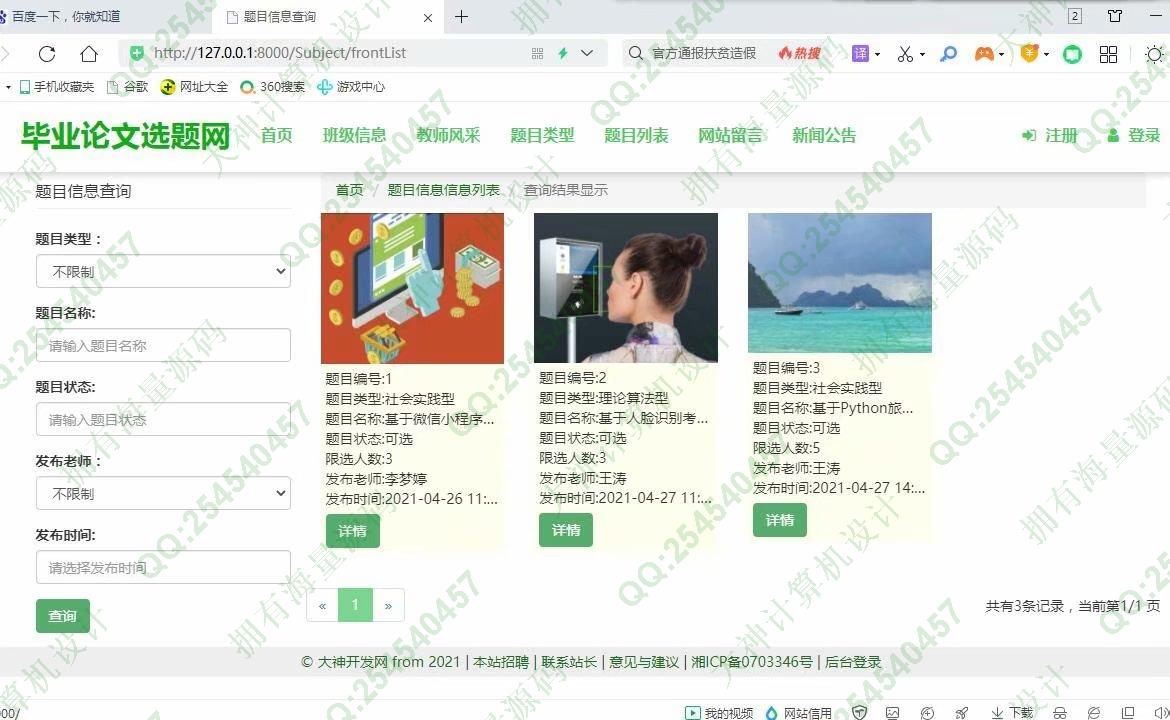Open the tab count icon showing 2

[x=1075, y=16]
